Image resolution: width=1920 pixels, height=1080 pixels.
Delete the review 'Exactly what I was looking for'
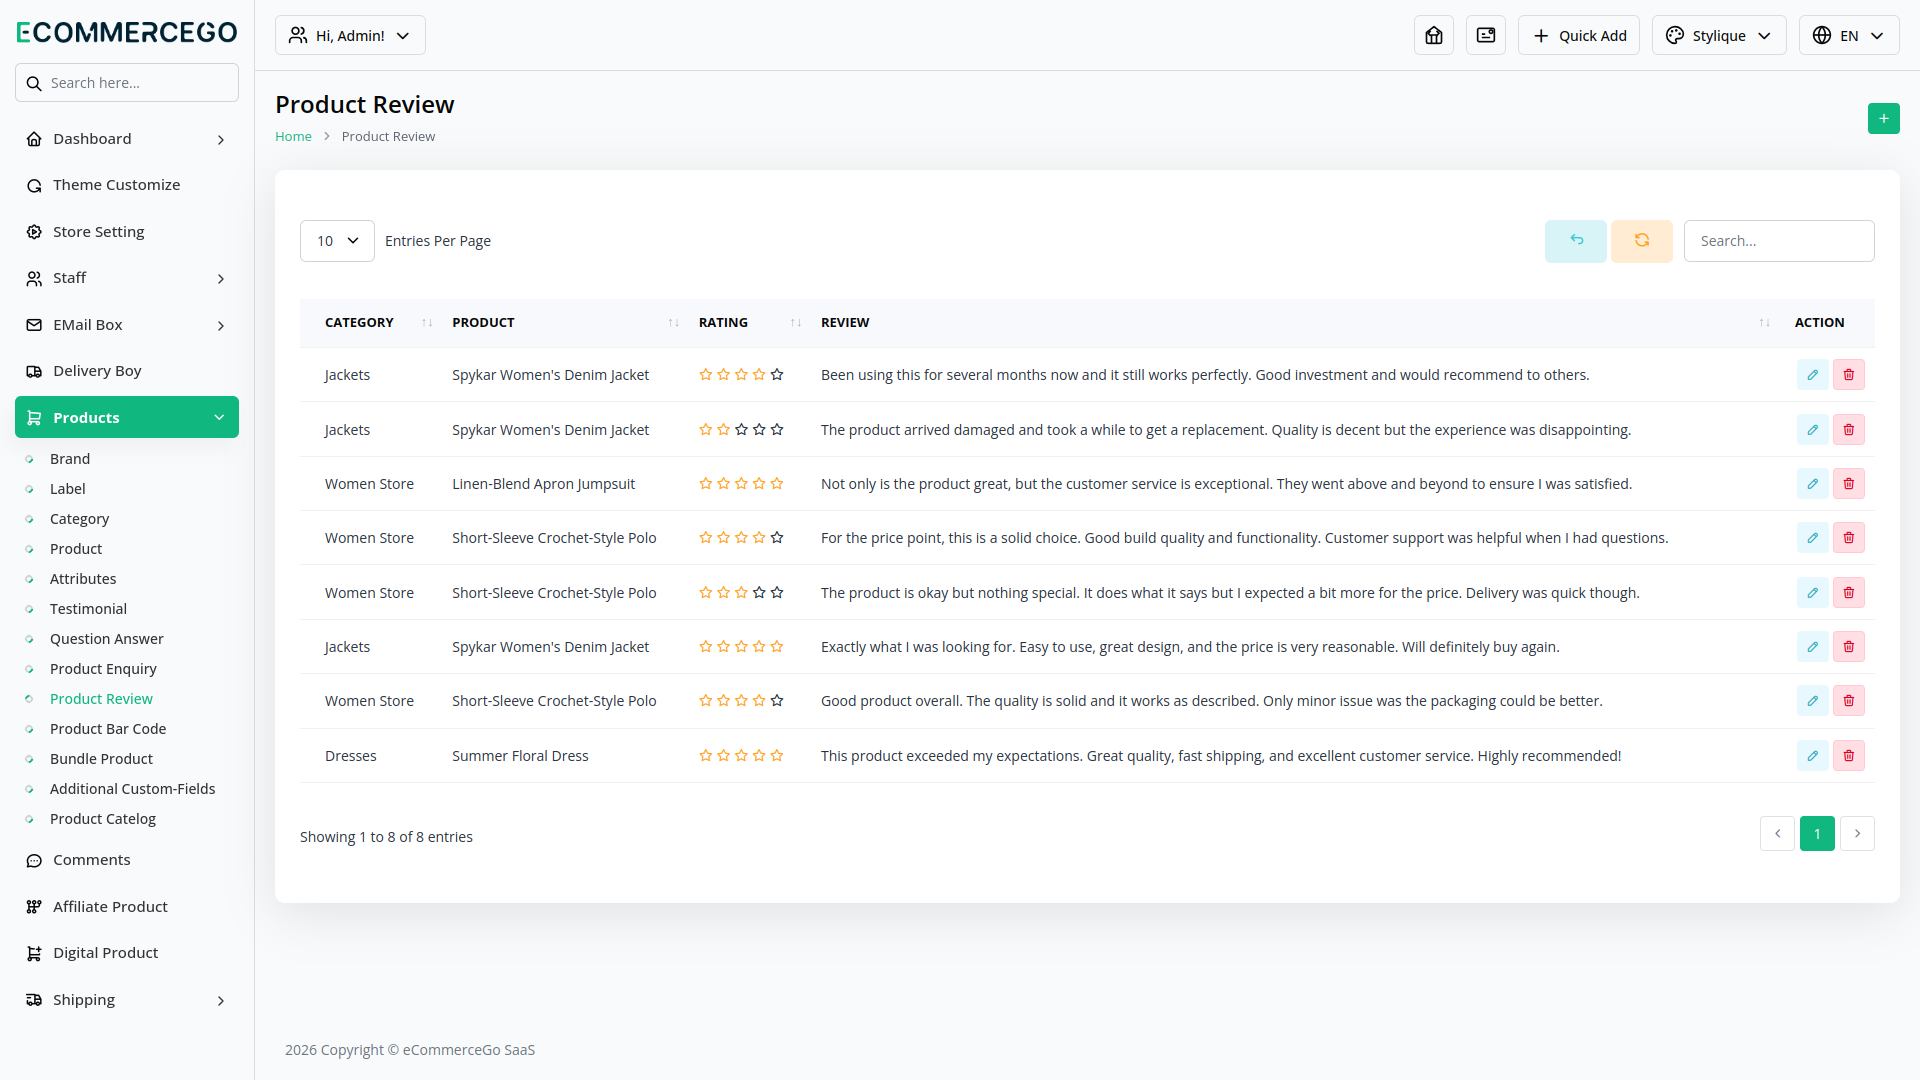[x=1849, y=647]
